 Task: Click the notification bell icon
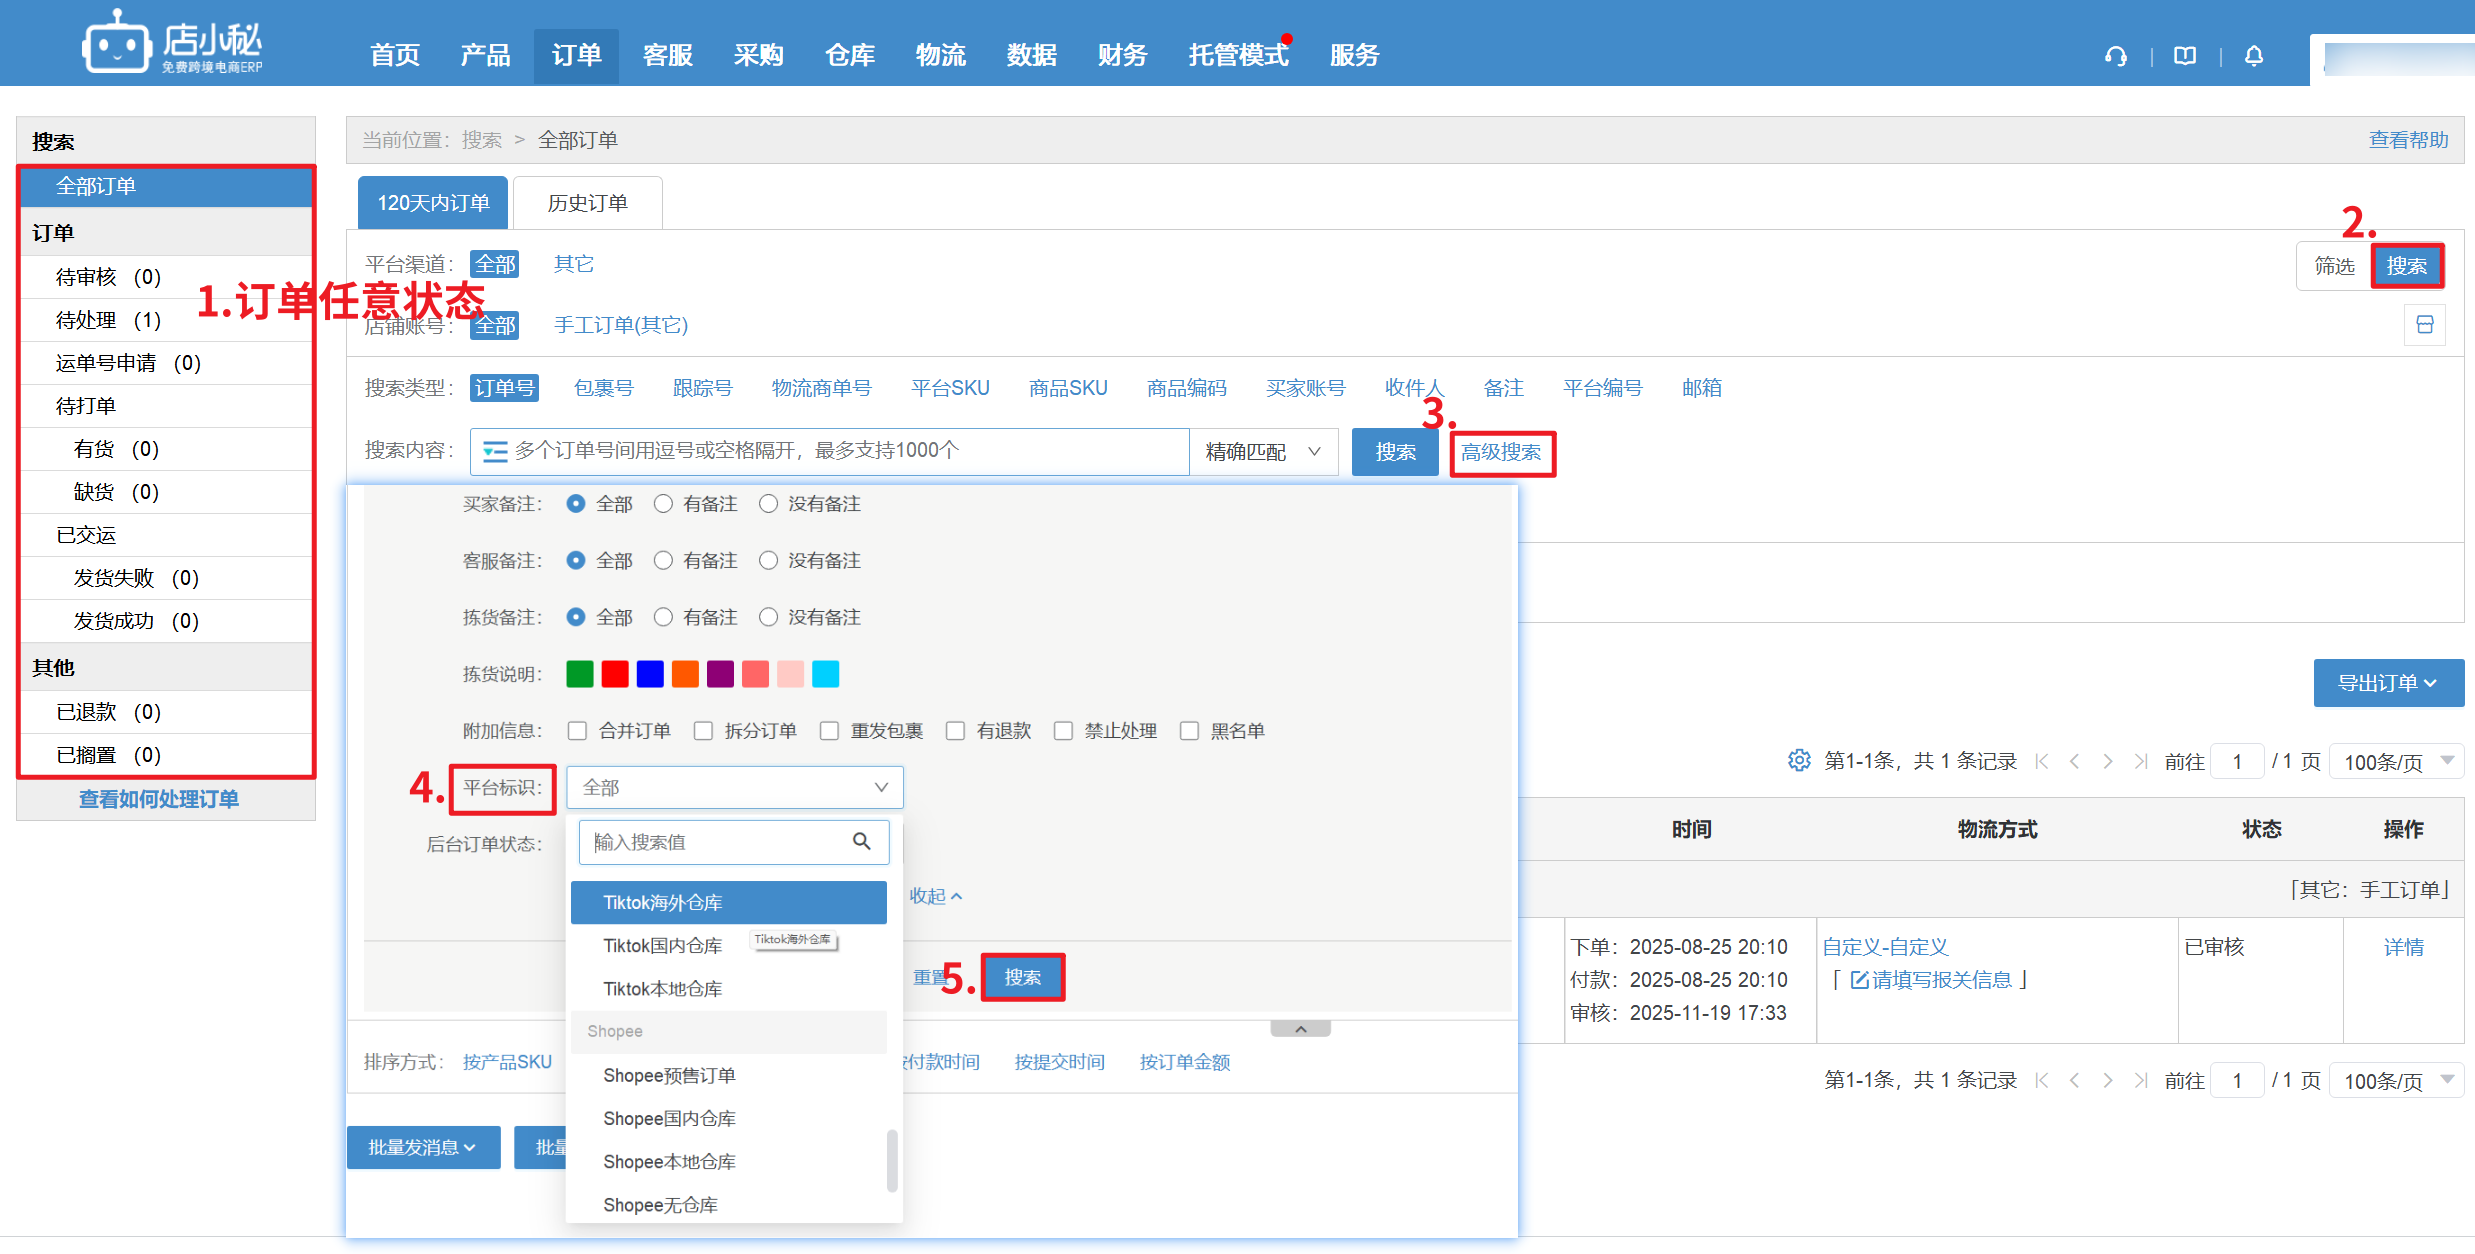(2253, 56)
